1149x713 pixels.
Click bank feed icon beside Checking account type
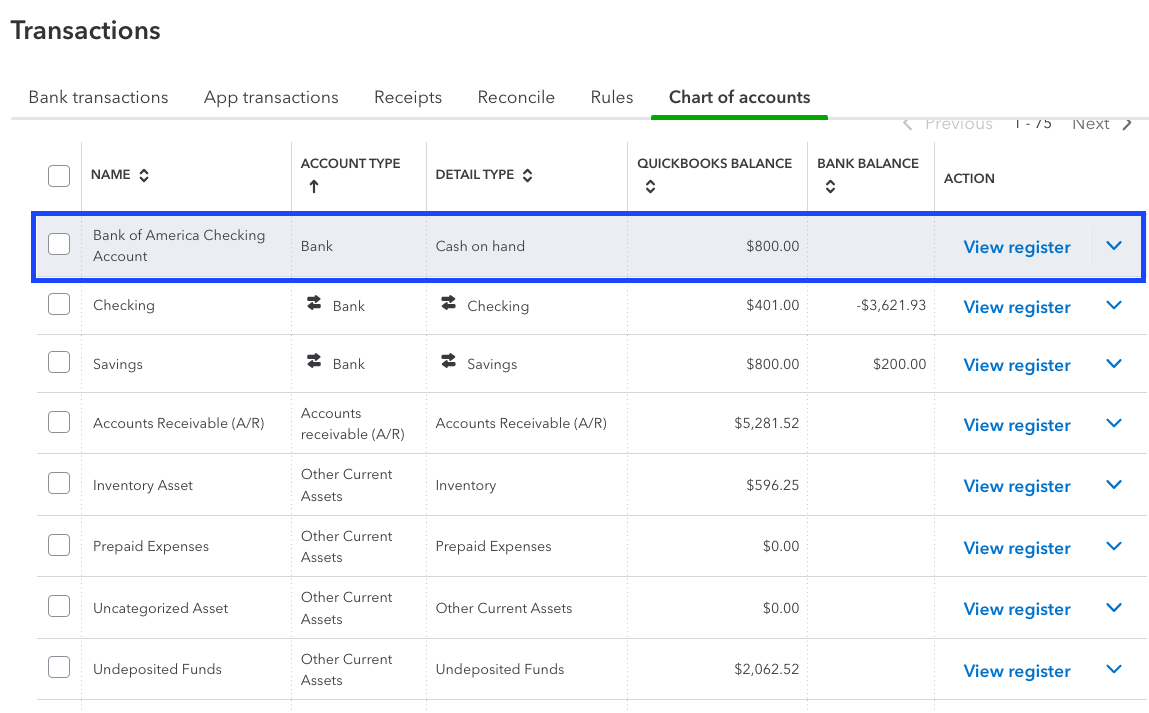coord(314,304)
